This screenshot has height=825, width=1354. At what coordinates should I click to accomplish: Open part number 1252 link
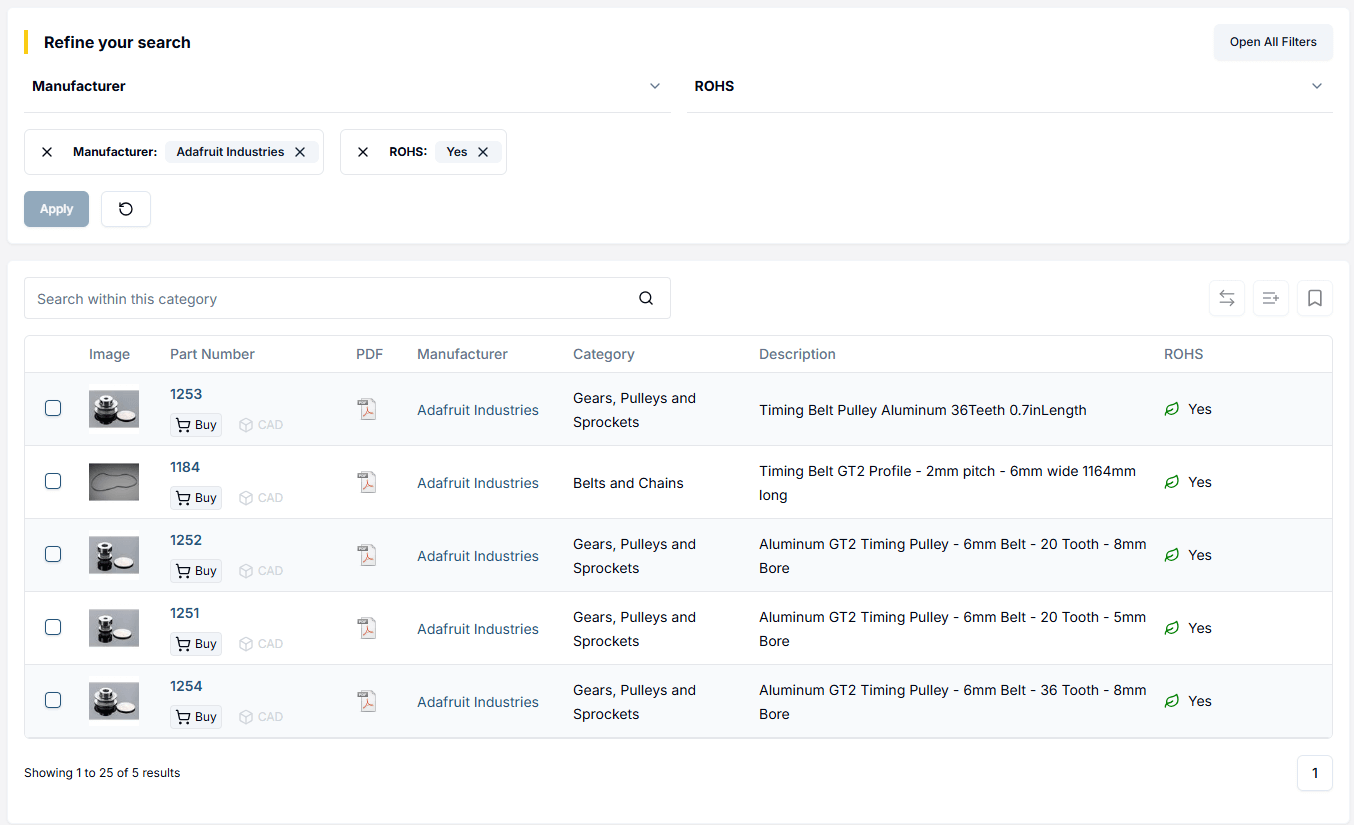pos(186,540)
